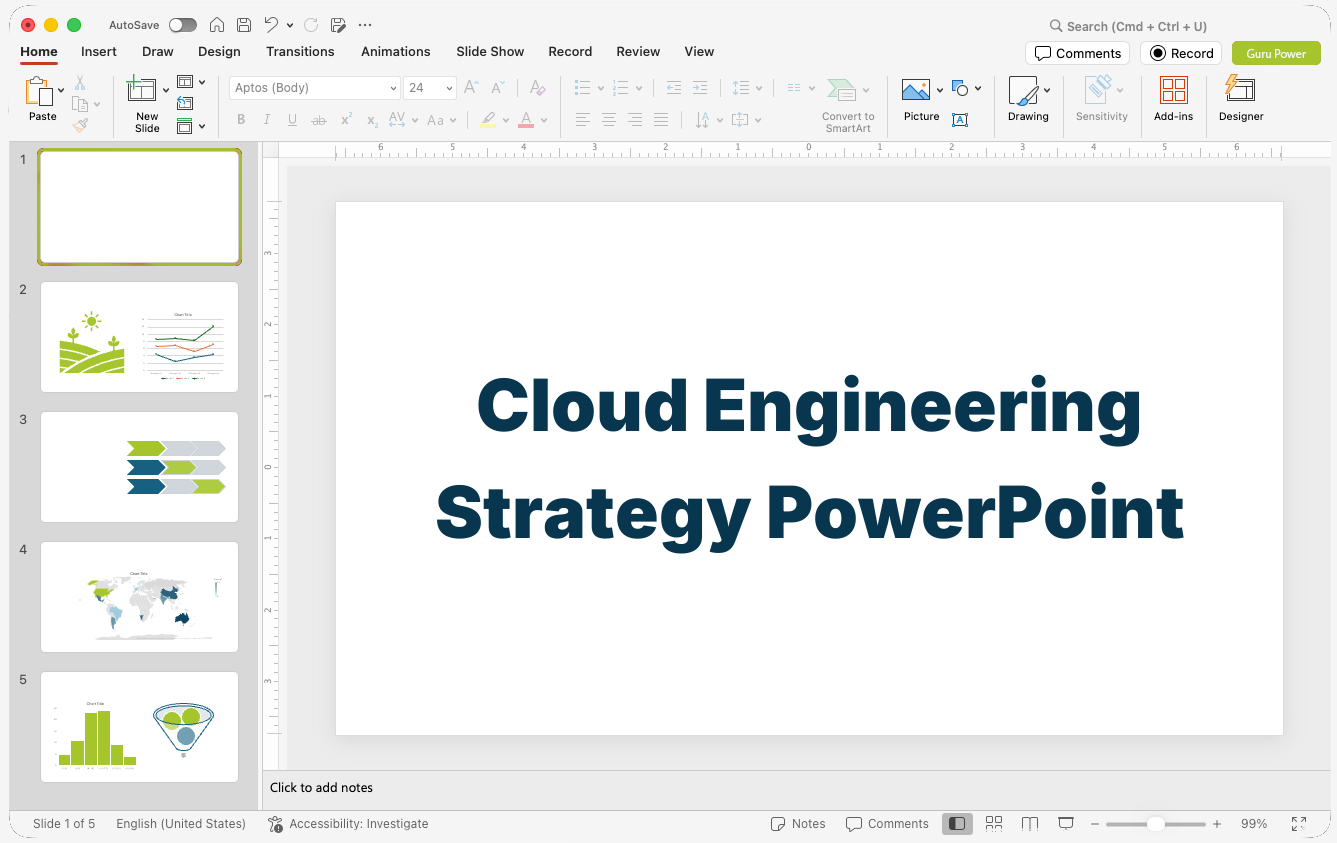Expand the Picture dropdown arrow
Screen dimensions: 1337x843
coord(940,90)
